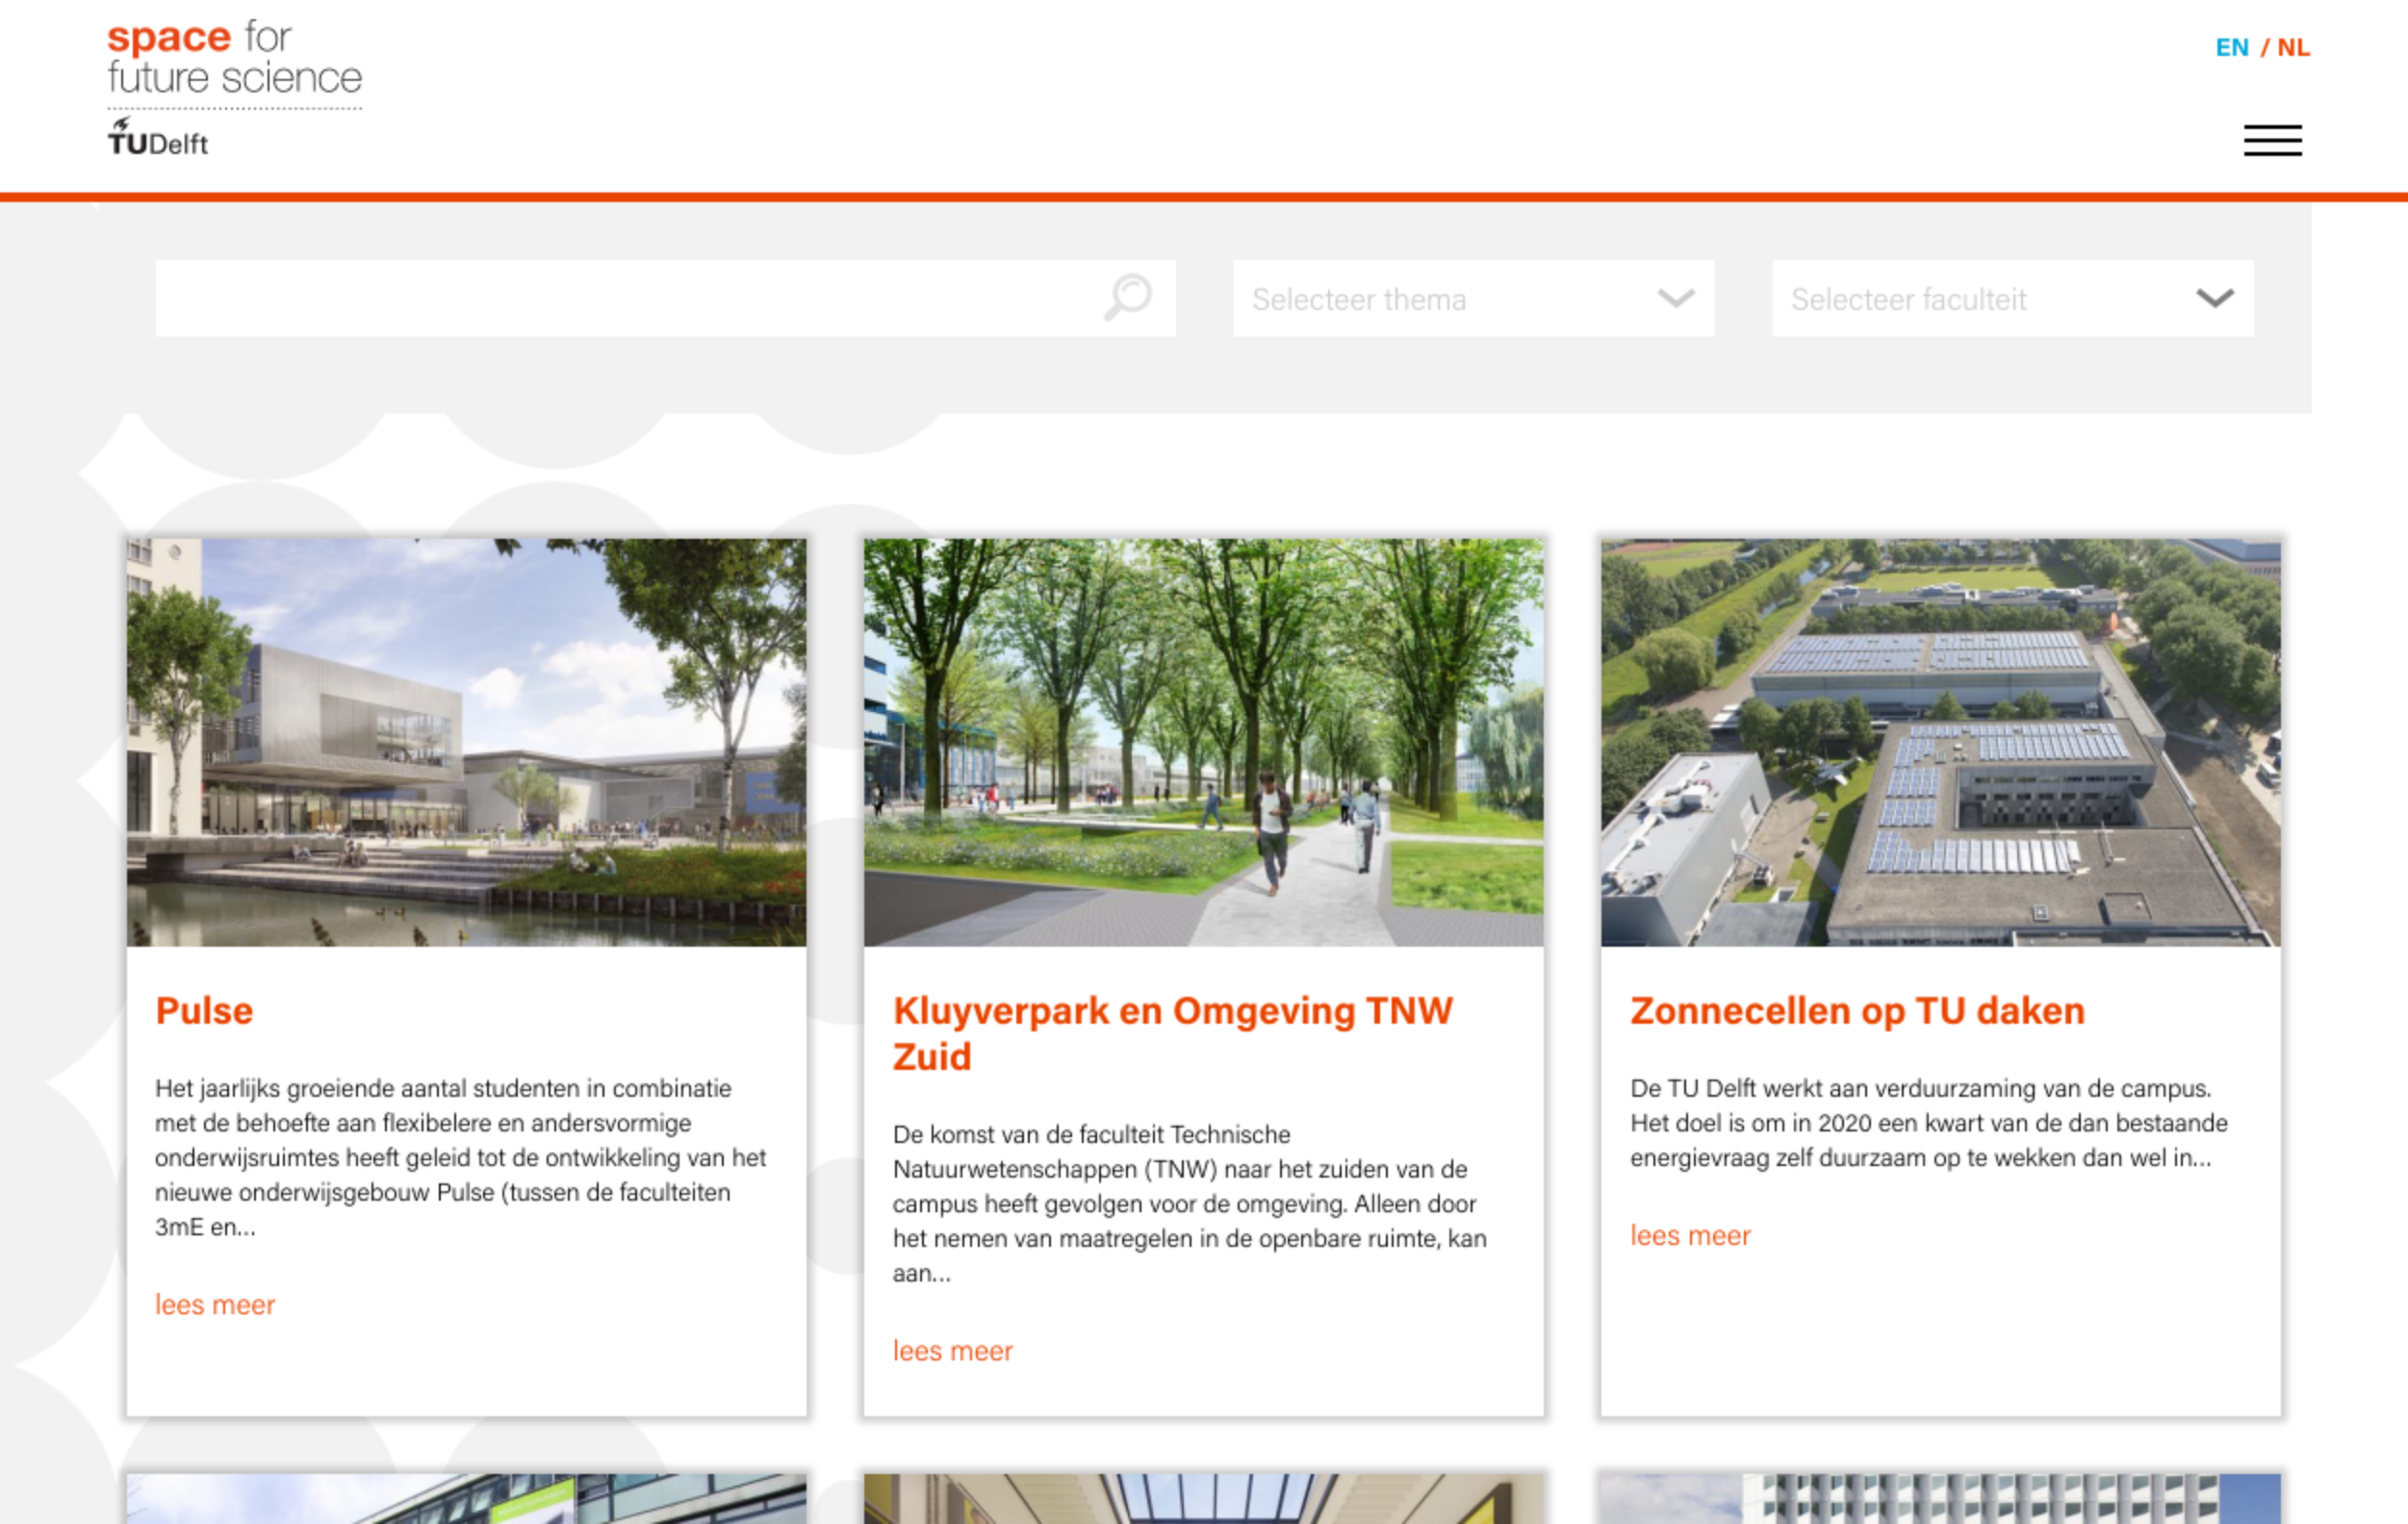Click the Pulse description text
2408x1524 pixels.
(461, 1157)
